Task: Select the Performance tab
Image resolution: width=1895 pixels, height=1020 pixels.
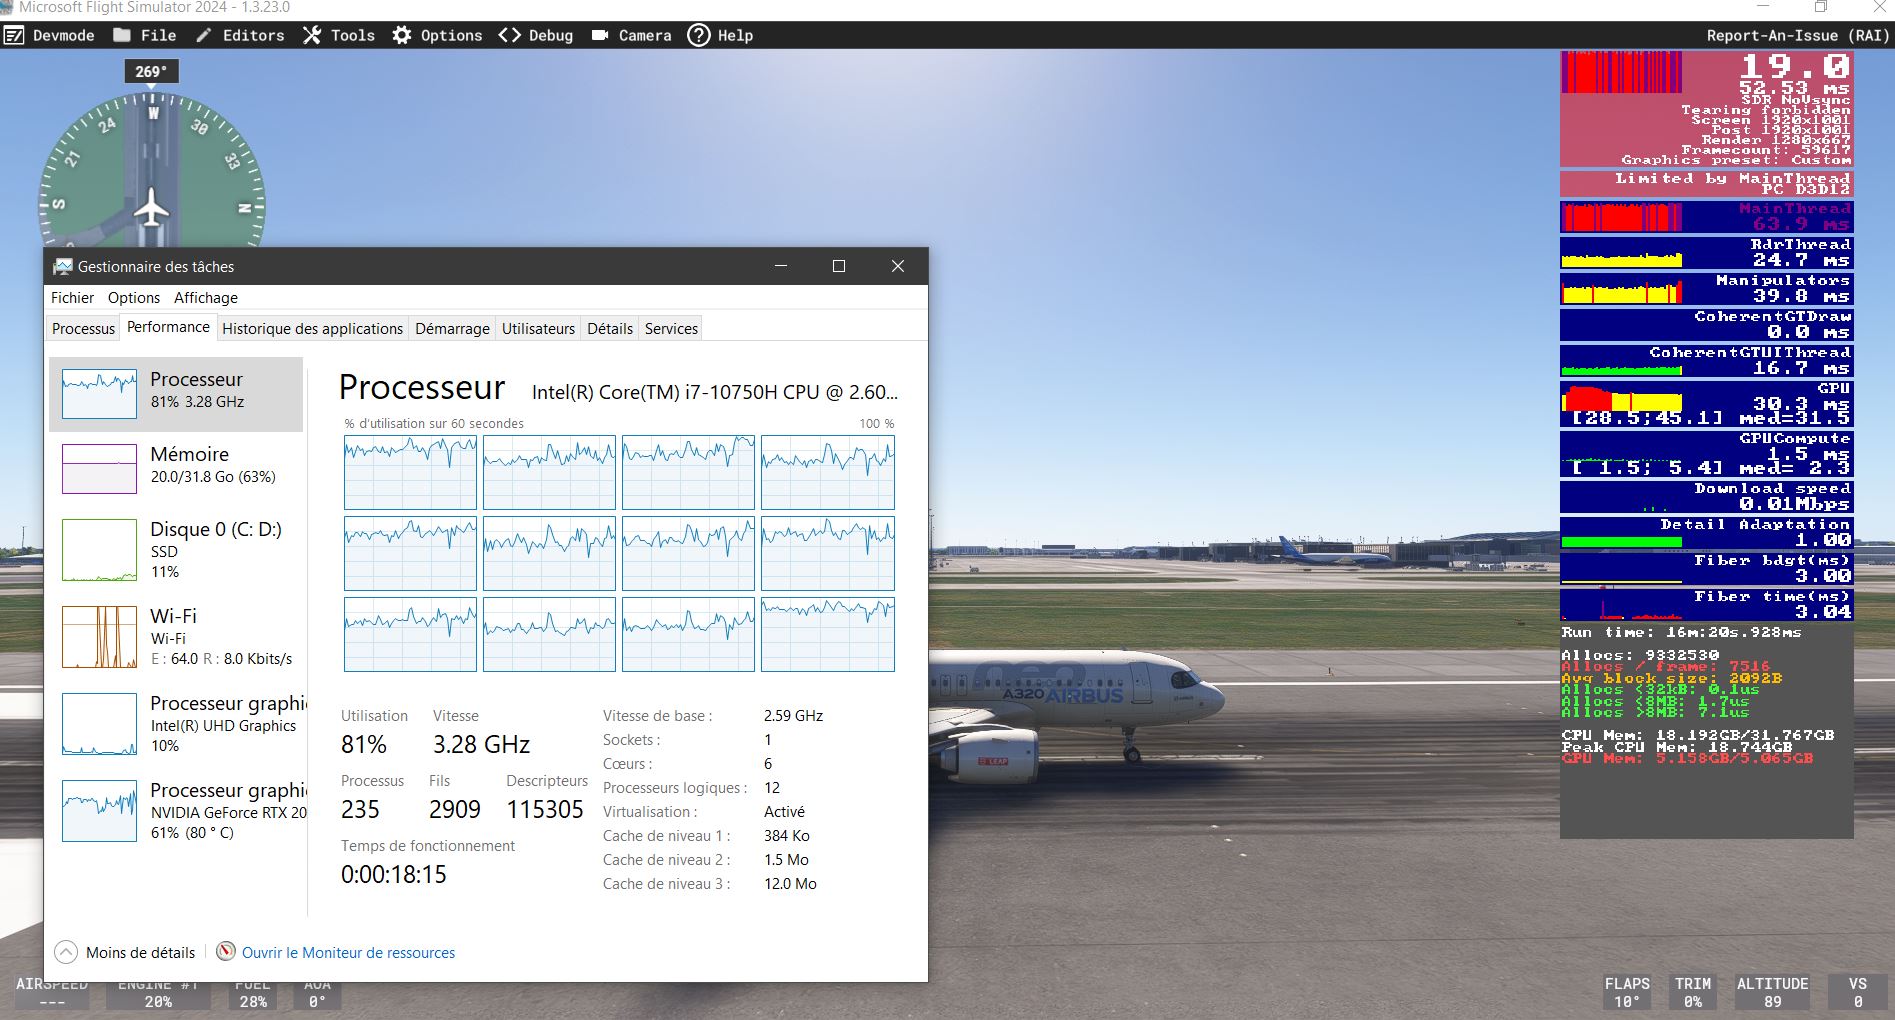Action: click(168, 327)
